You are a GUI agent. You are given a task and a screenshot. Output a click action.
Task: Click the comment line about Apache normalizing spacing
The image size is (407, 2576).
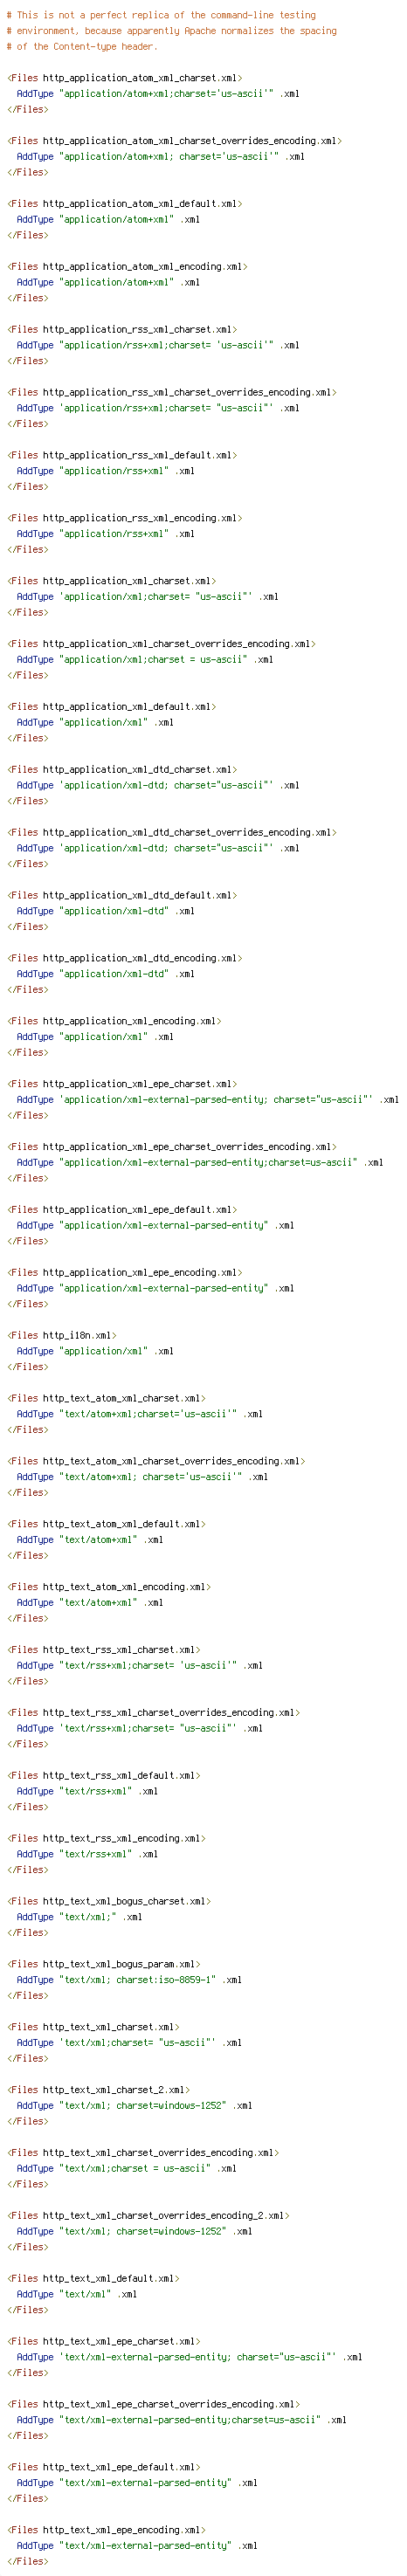[171, 31]
